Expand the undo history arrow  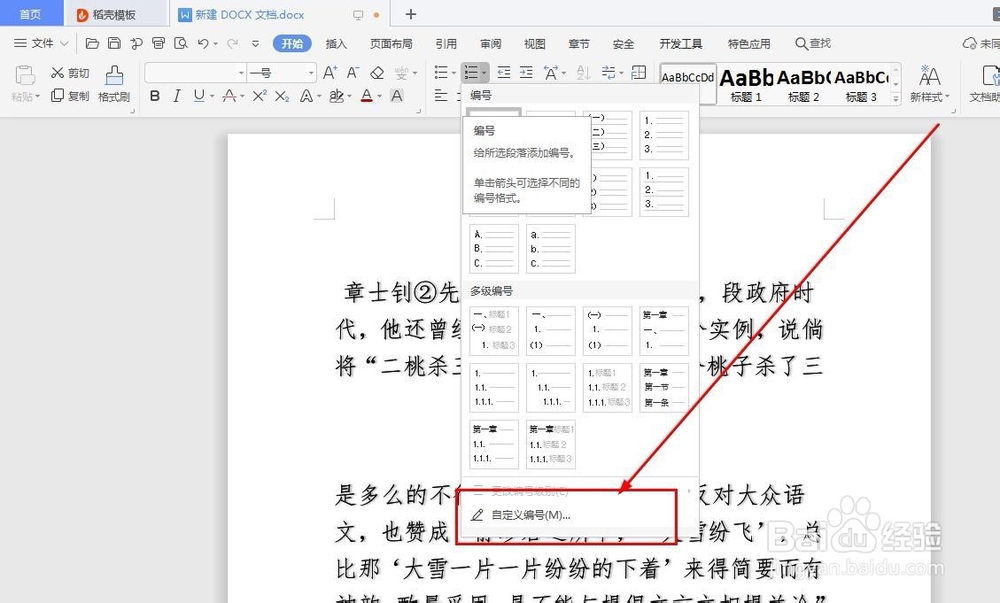(x=216, y=44)
